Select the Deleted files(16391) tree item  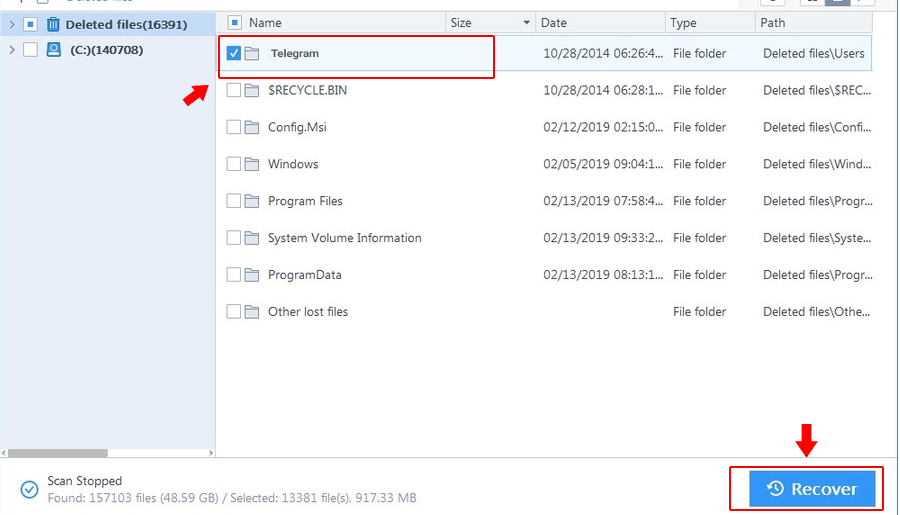click(126, 25)
